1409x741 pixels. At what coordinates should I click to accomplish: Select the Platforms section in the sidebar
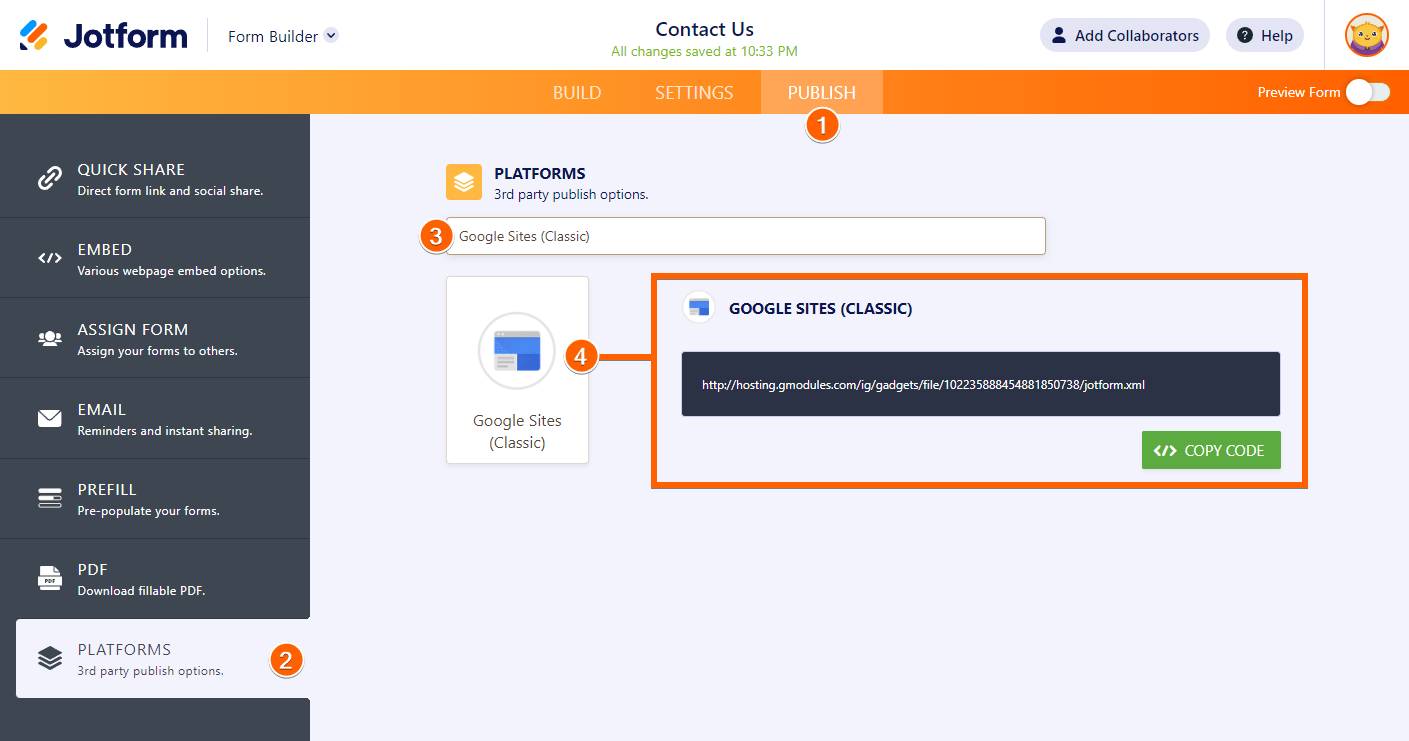pos(163,658)
